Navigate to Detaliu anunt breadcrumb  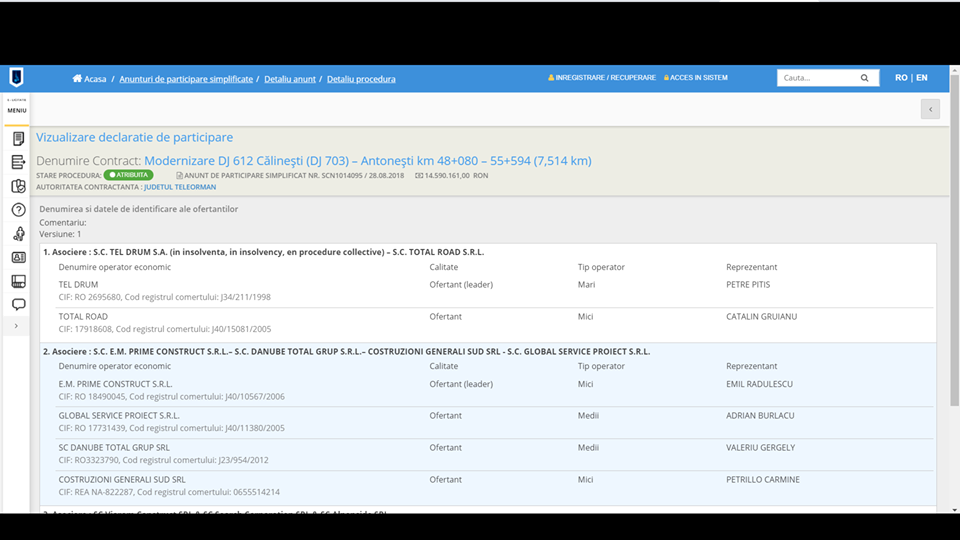[x=290, y=79]
